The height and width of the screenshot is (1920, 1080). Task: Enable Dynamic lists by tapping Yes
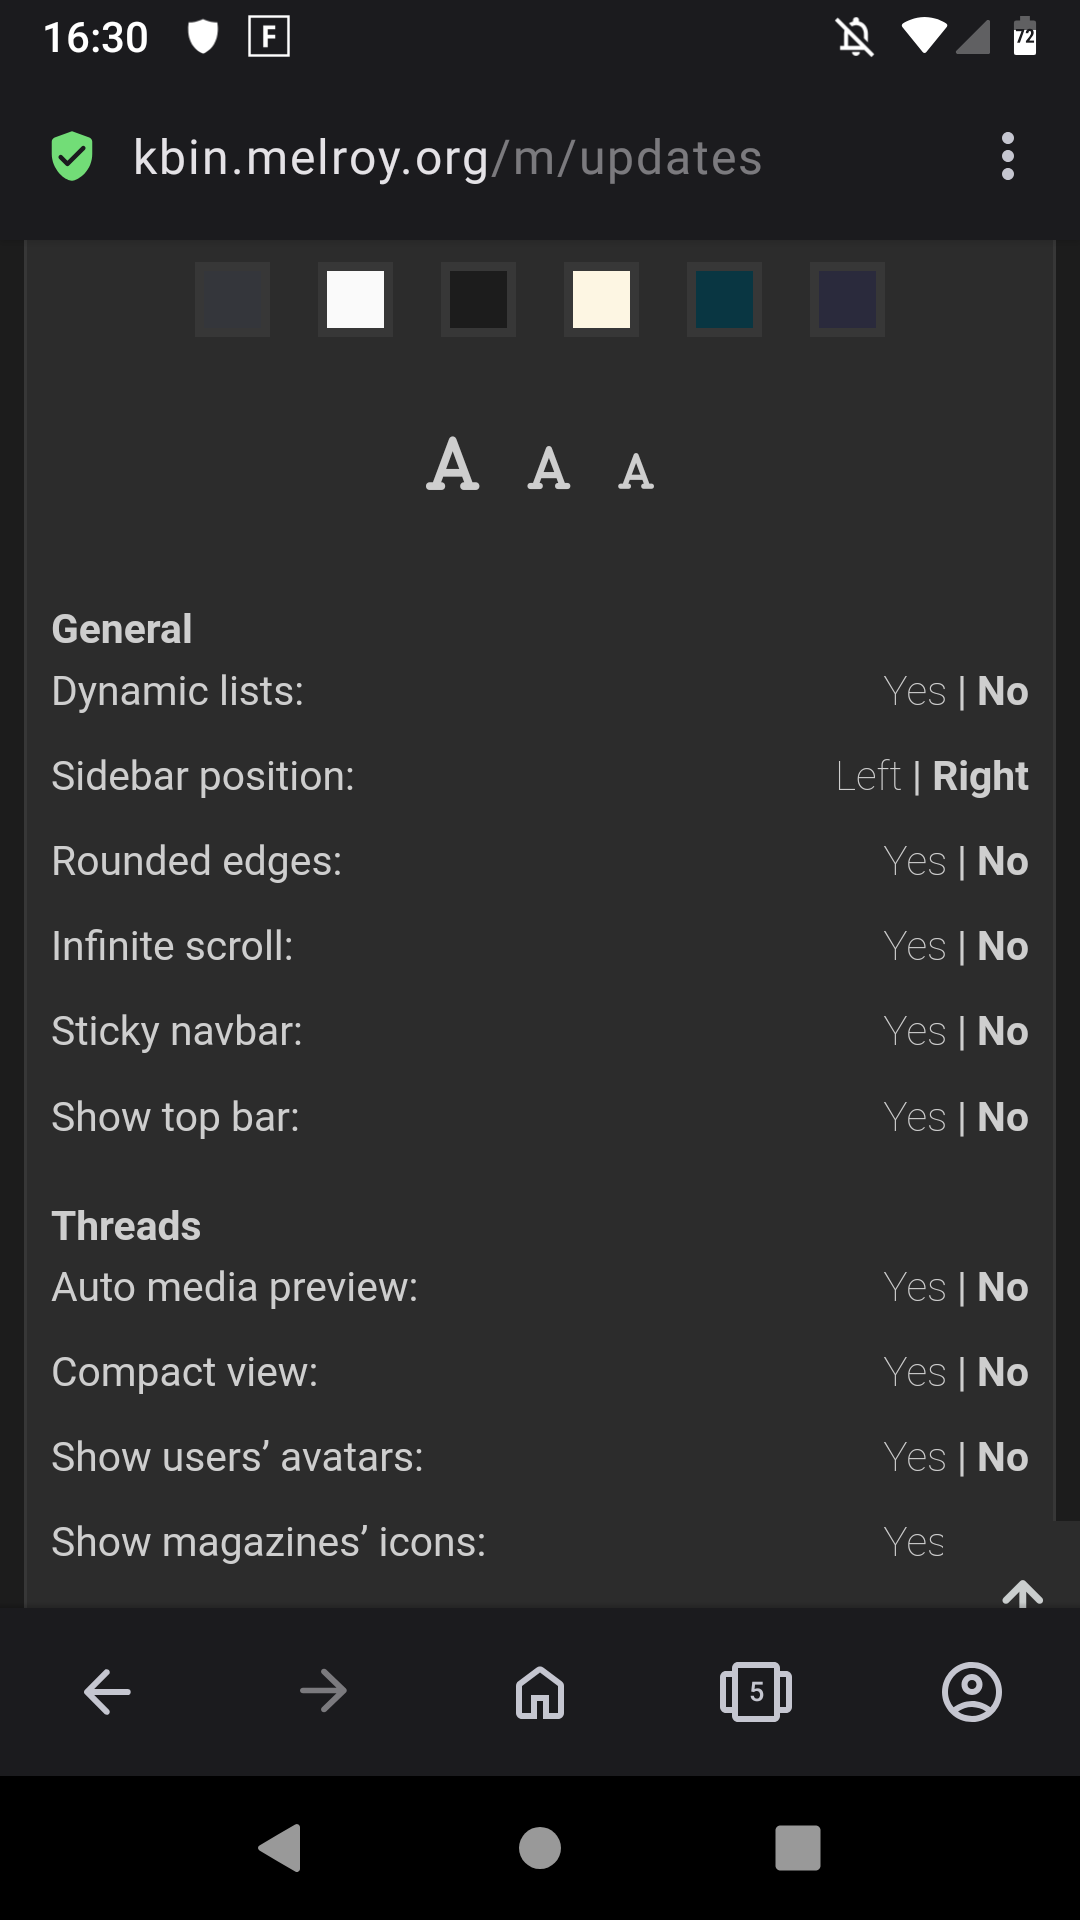pyautogui.click(x=914, y=691)
